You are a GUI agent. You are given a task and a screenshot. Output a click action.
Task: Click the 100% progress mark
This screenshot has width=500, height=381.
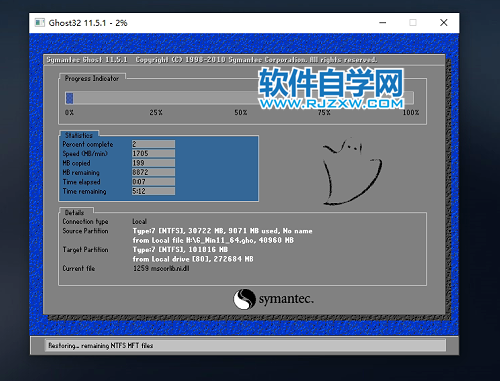point(411,113)
